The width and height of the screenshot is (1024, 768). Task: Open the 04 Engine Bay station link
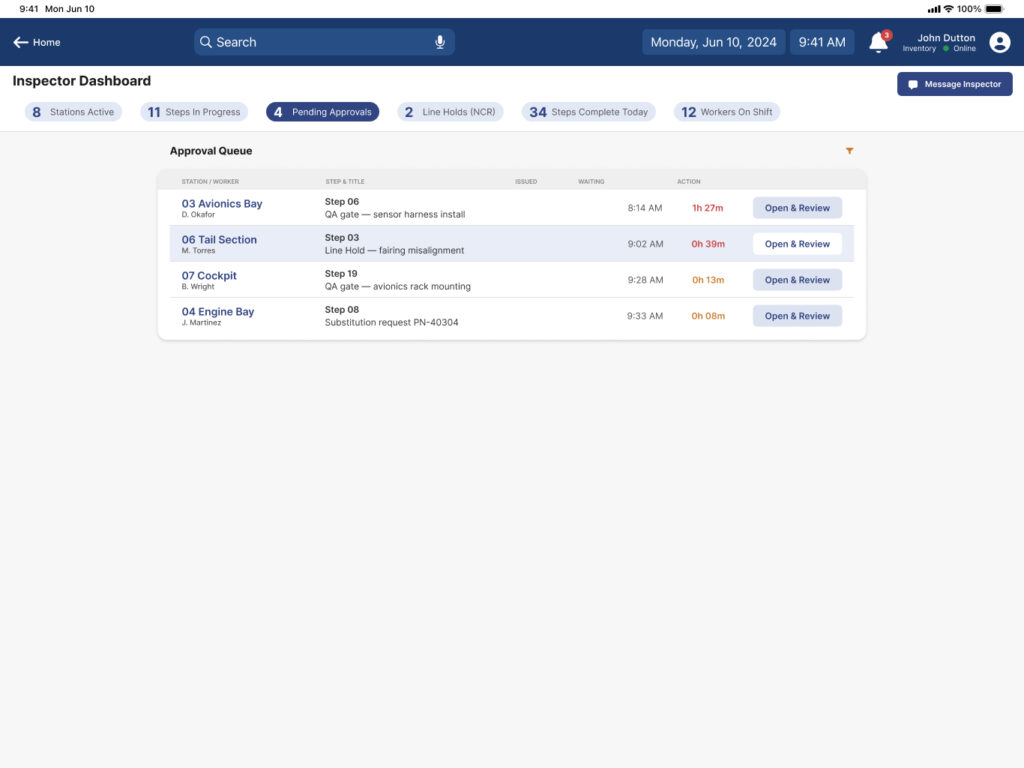(218, 312)
